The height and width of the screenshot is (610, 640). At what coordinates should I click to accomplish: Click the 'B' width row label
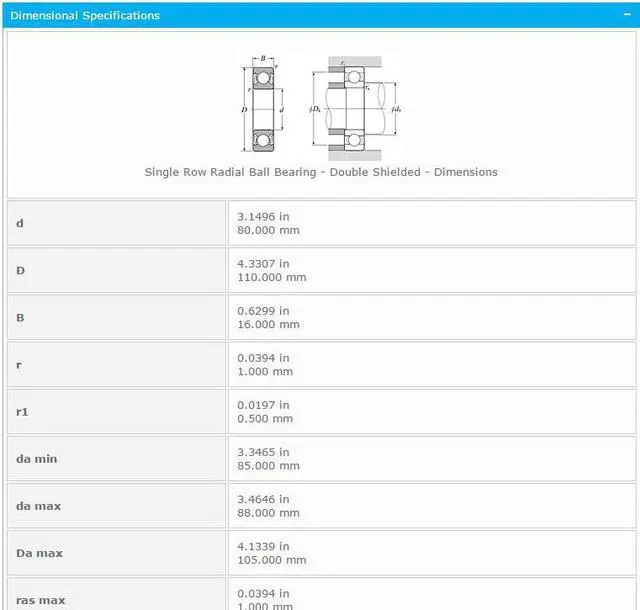20,317
